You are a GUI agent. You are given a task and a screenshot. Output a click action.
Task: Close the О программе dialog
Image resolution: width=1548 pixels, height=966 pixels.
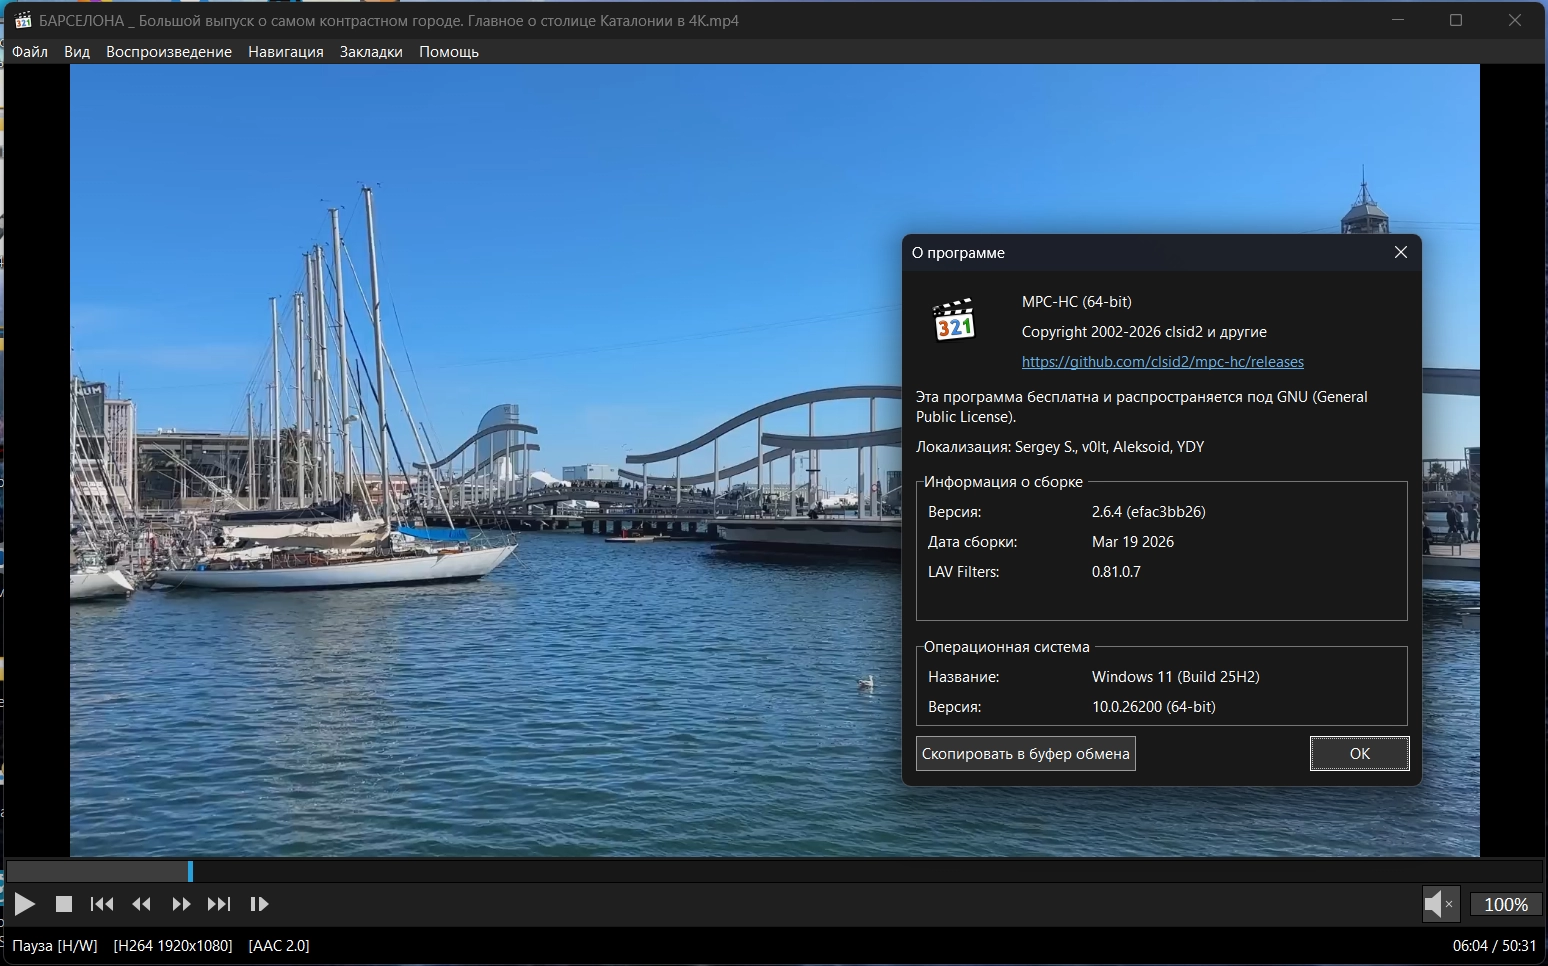point(1400,253)
